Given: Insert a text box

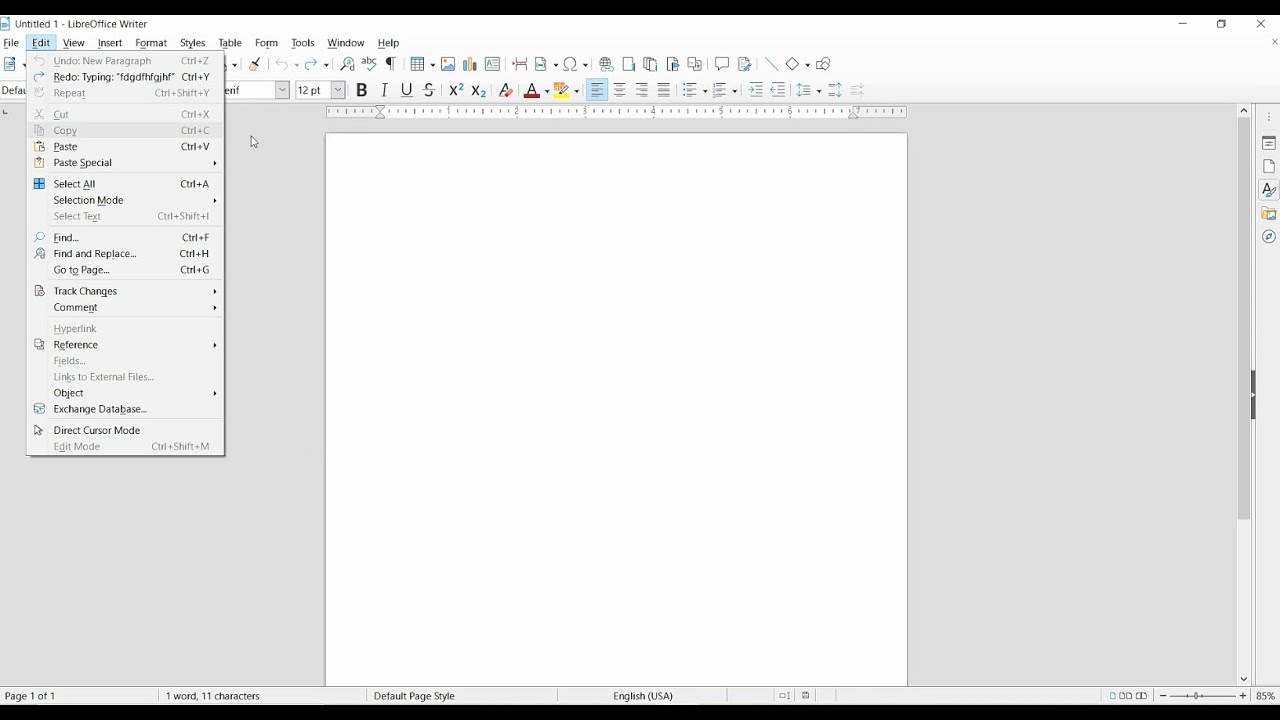Looking at the screenshot, I should pyautogui.click(x=492, y=64).
